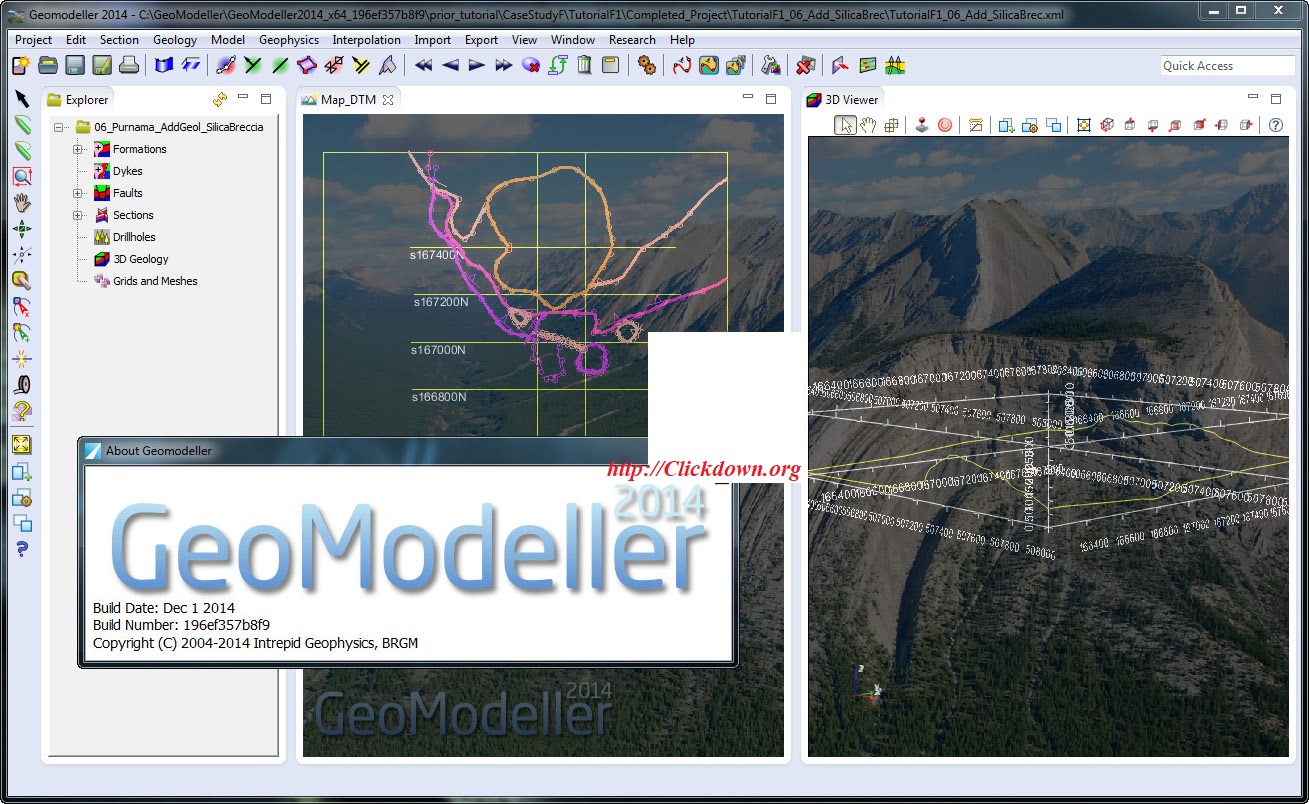Click the red target icon in 3D Viewer toolbar
Screen dimensions: 1309x804
tap(944, 125)
